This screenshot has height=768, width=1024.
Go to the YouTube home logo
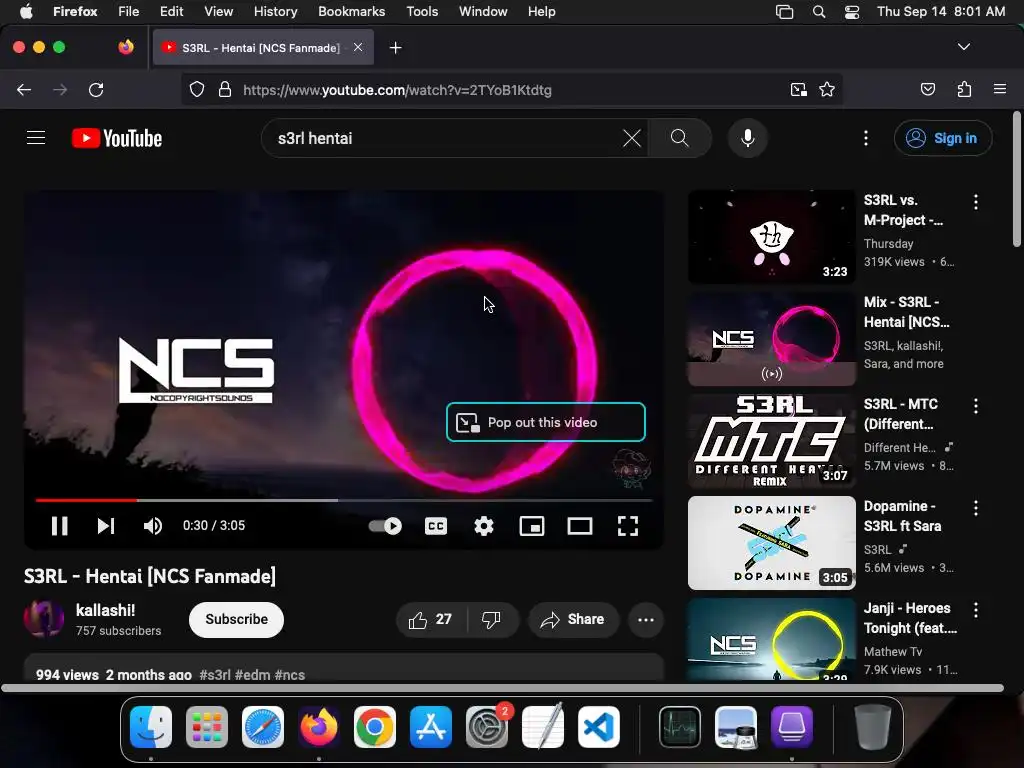pyautogui.click(x=117, y=138)
